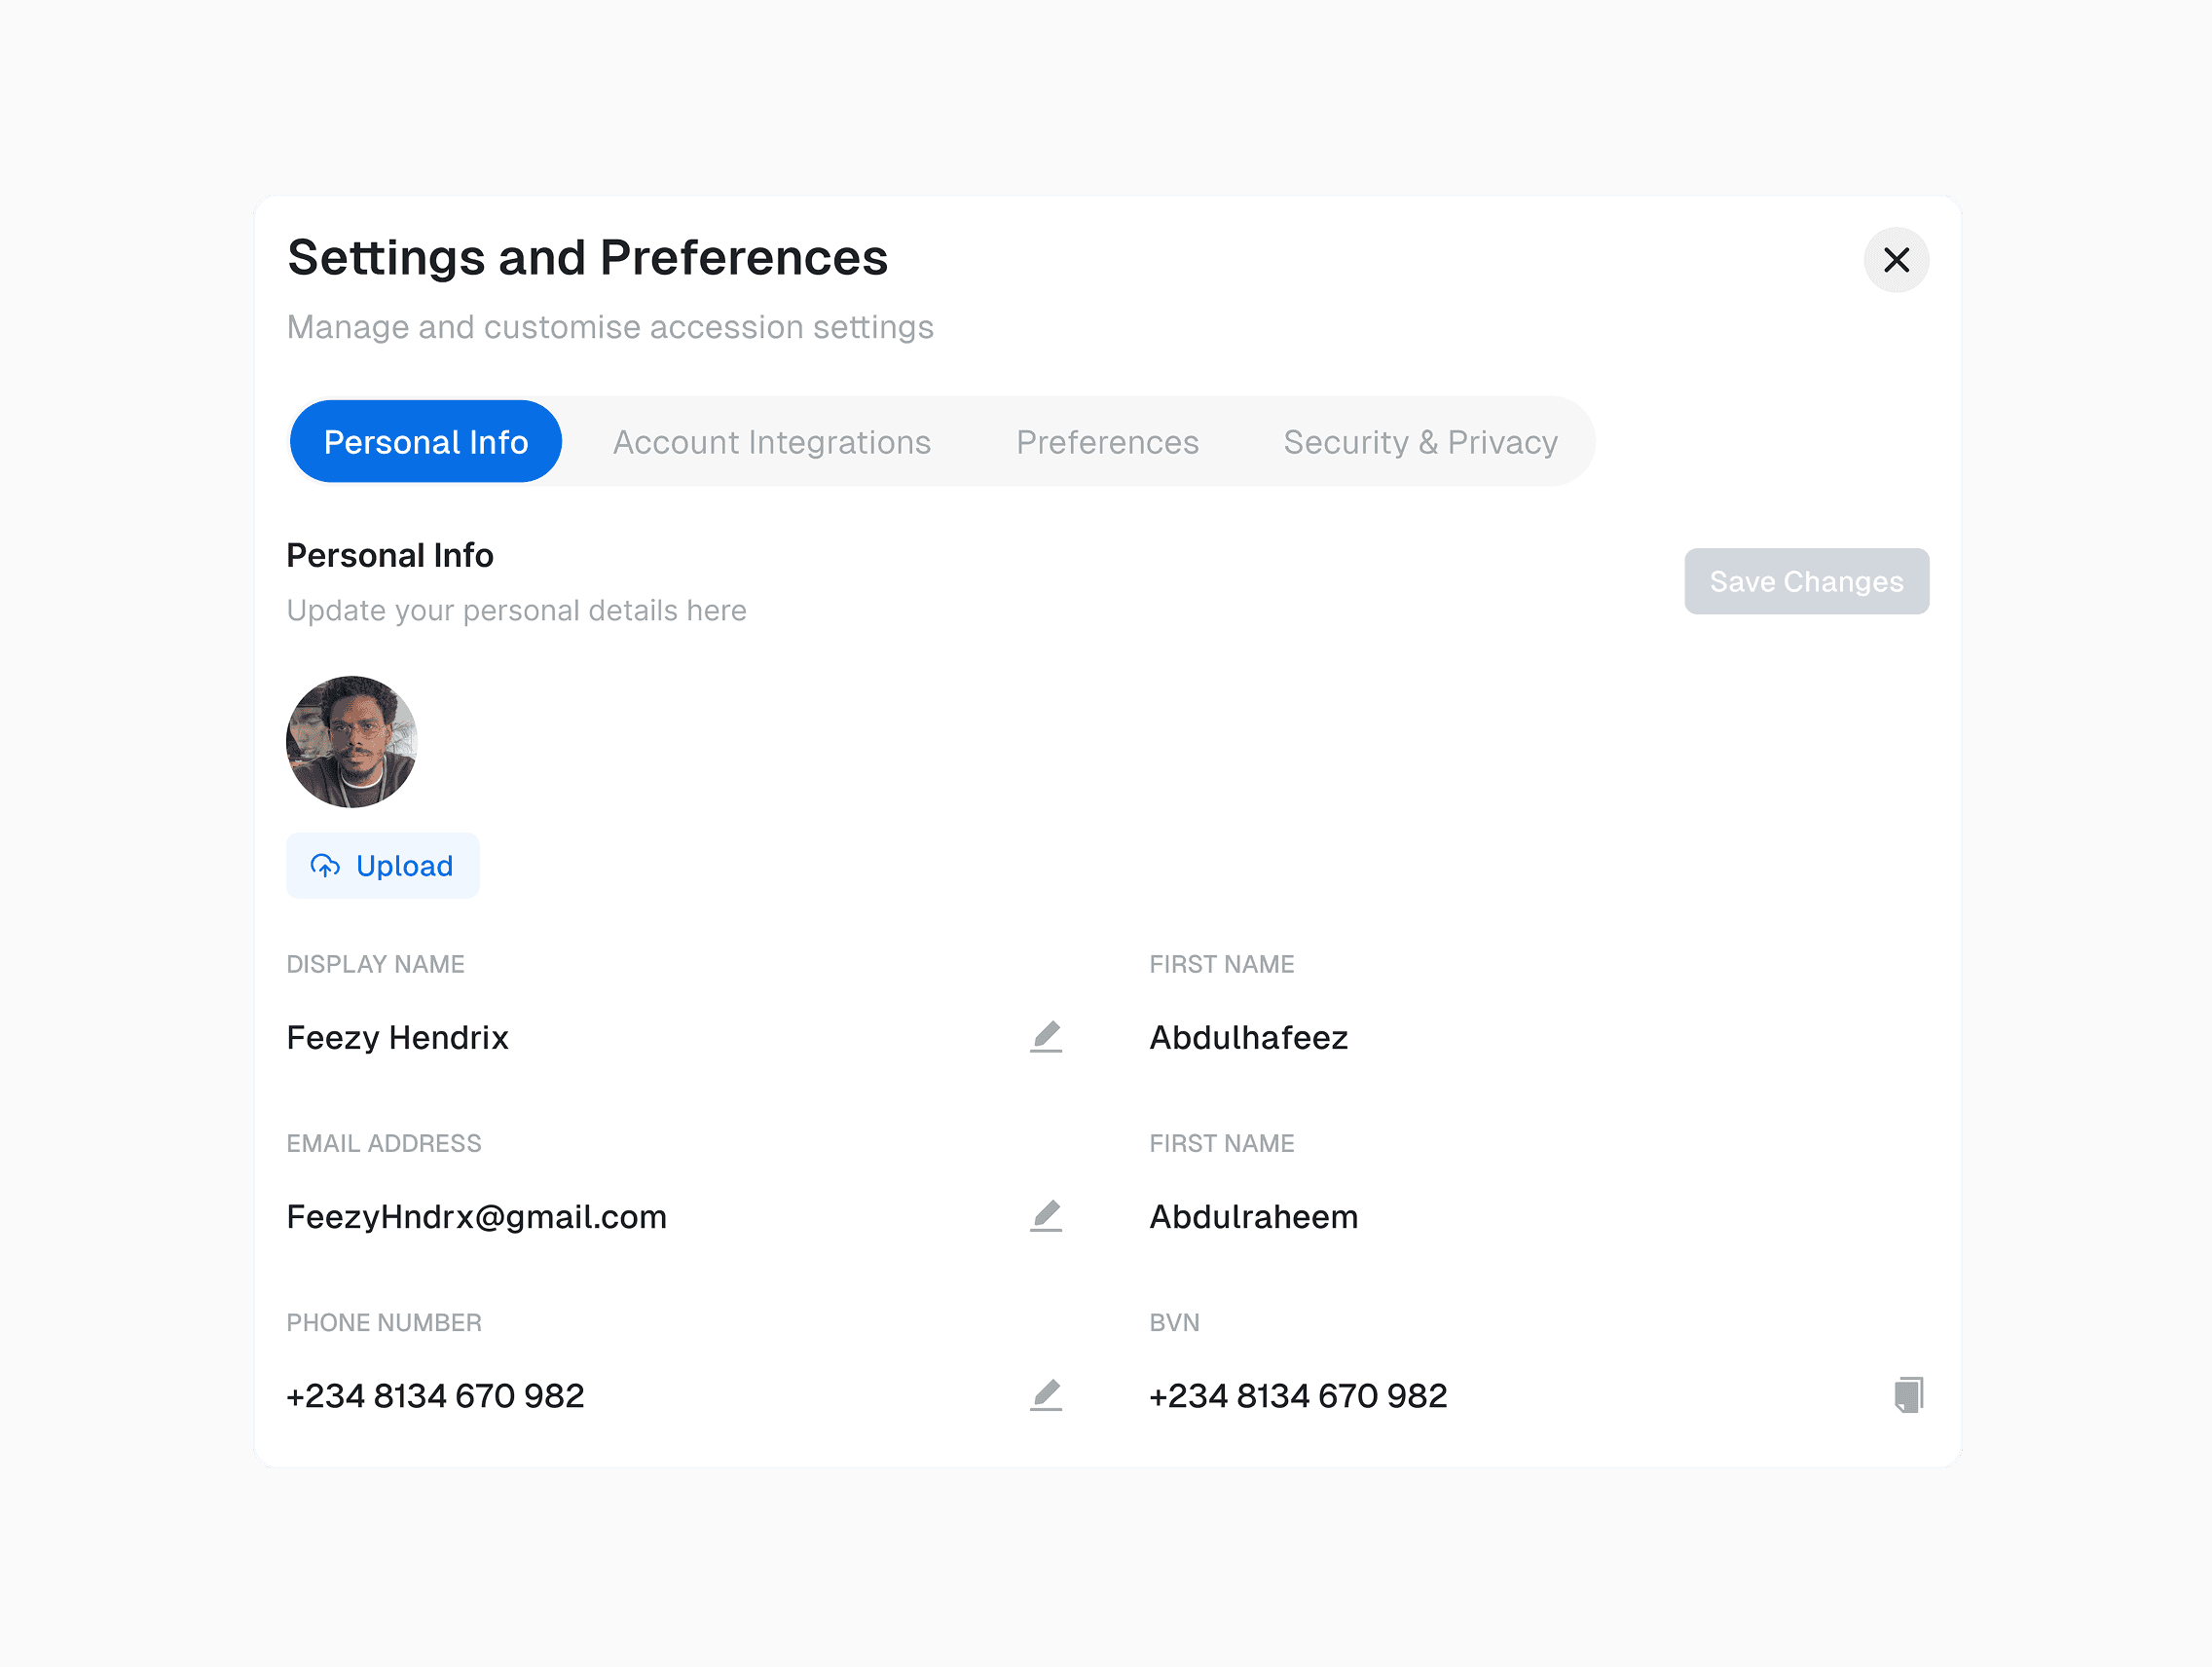Click the phone number edit pencil

point(1046,1395)
